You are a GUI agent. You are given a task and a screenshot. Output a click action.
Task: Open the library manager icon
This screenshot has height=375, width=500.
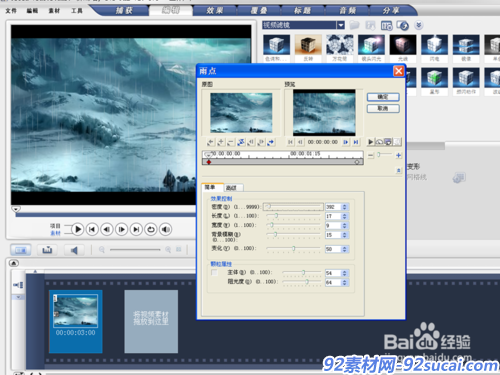coord(370,25)
